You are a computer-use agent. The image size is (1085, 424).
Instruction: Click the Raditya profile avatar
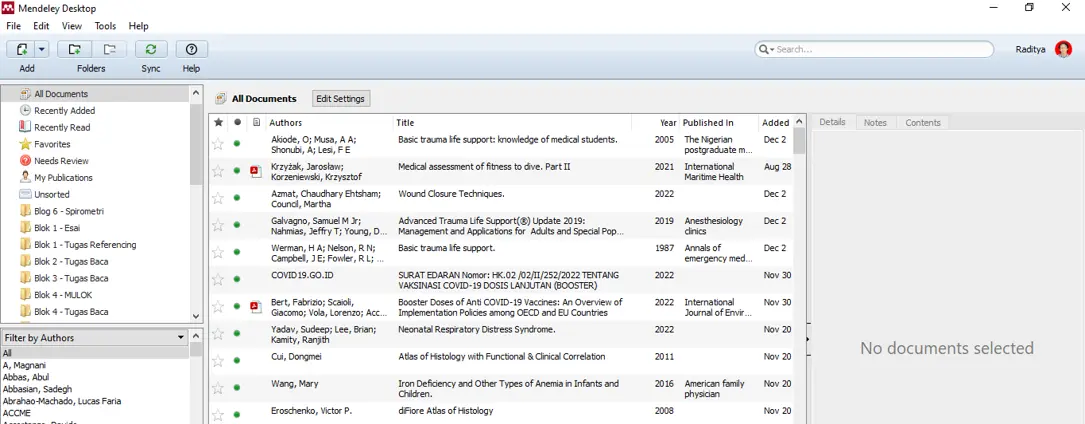click(x=1063, y=49)
